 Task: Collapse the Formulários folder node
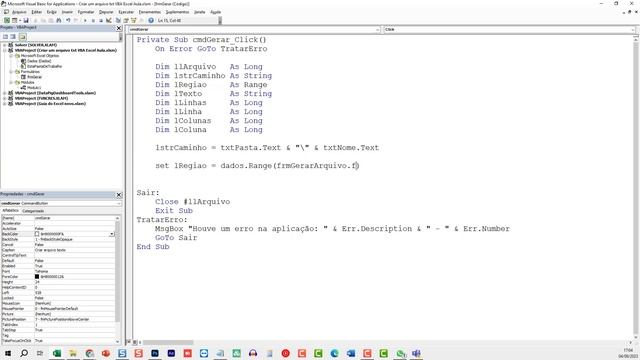[11, 71]
